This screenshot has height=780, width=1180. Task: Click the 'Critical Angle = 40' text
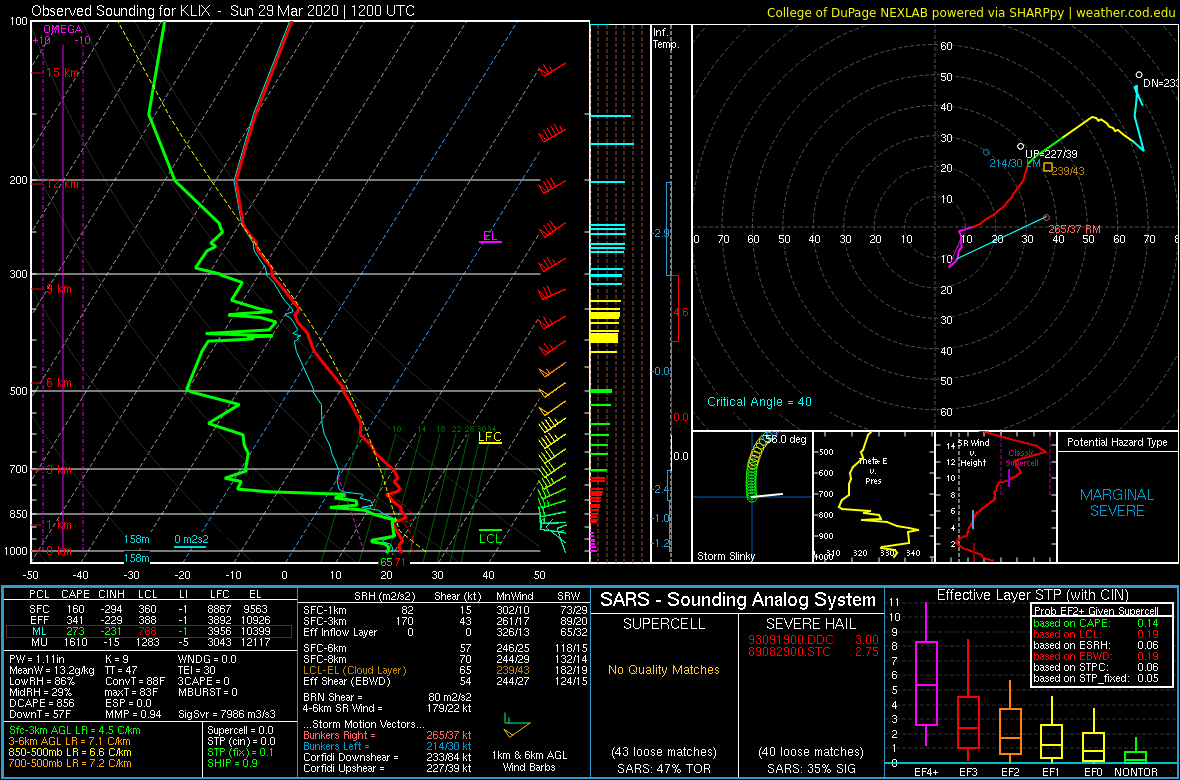click(x=759, y=401)
